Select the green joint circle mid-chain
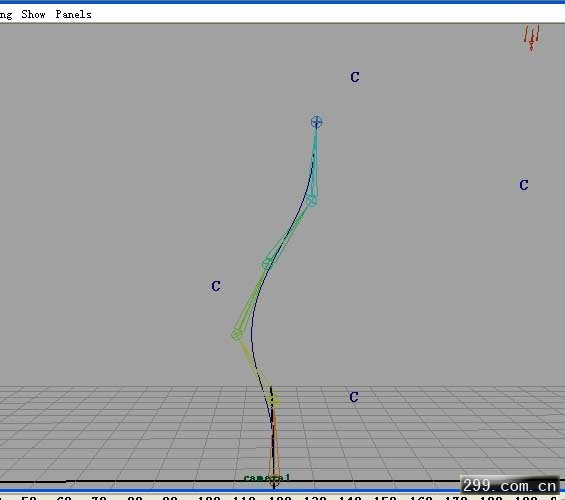 click(x=267, y=263)
